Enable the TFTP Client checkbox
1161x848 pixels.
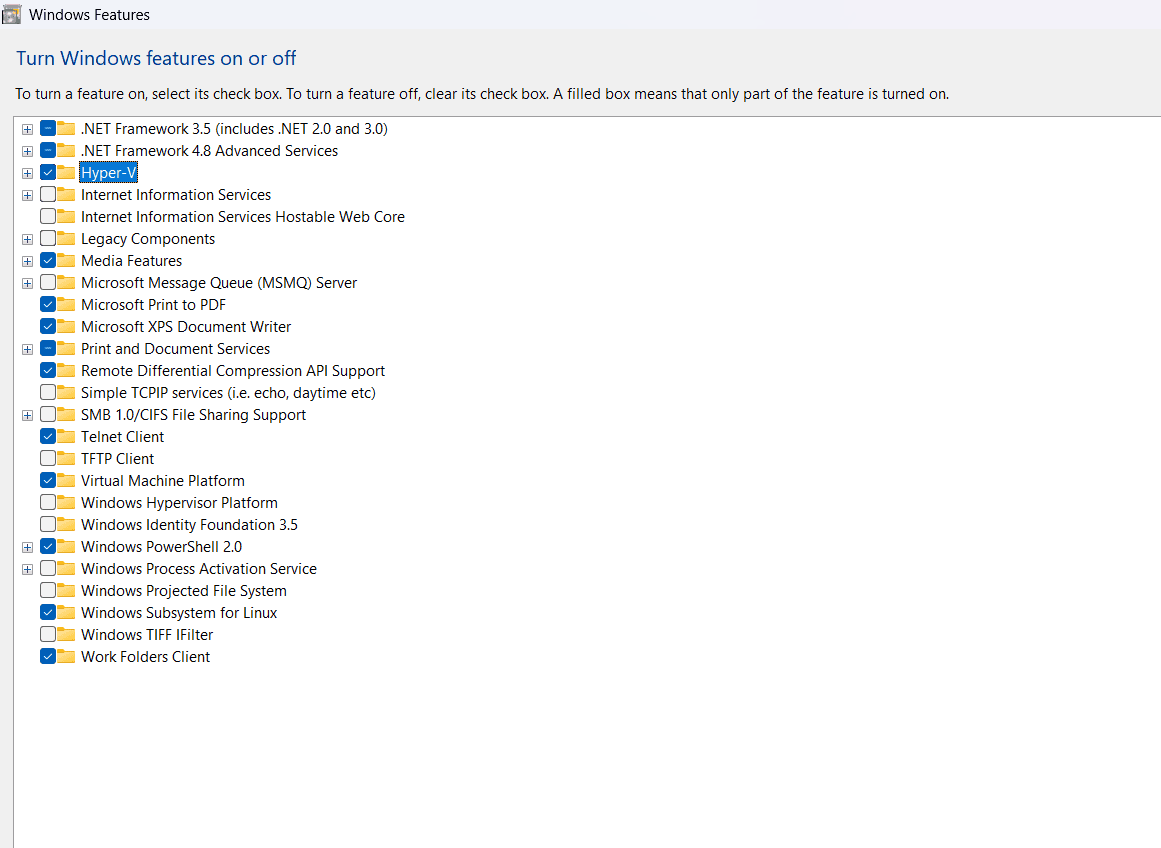48,458
